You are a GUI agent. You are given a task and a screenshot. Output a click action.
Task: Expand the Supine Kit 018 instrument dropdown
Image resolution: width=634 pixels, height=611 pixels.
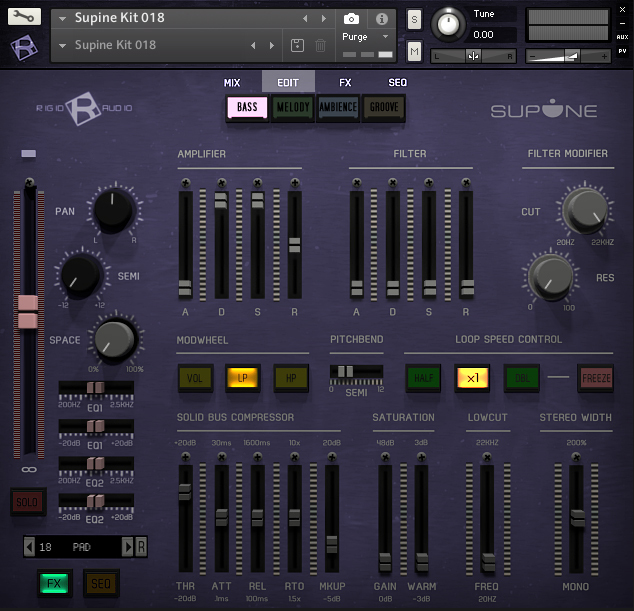tap(63, 18)
